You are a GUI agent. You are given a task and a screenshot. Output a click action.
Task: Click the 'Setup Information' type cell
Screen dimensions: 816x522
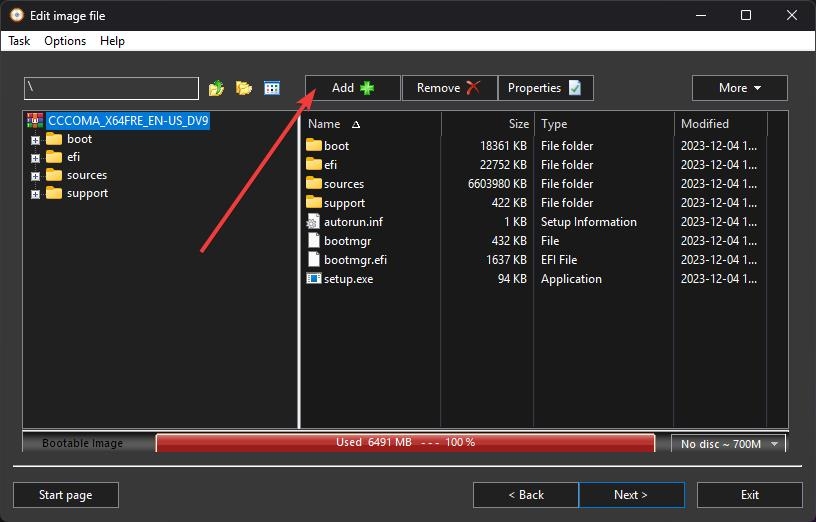click(x=589, y=222)
